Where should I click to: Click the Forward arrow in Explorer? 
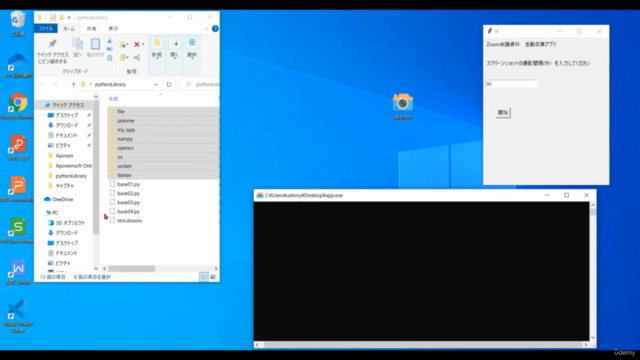pos(55,84)
